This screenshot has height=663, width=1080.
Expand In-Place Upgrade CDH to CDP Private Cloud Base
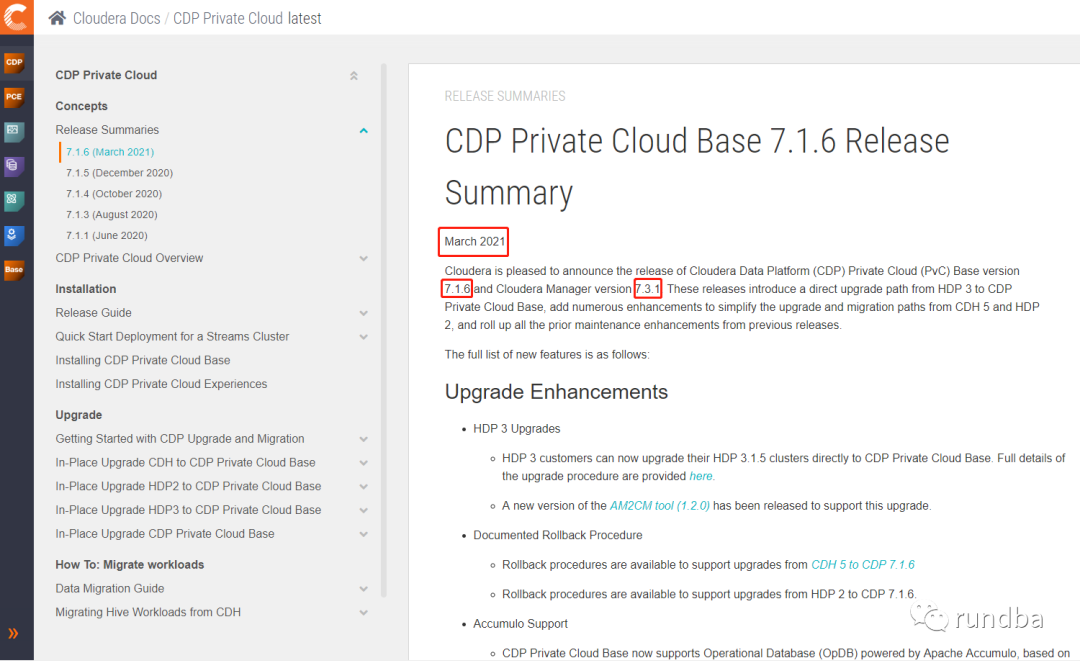(x=364, y=463)
